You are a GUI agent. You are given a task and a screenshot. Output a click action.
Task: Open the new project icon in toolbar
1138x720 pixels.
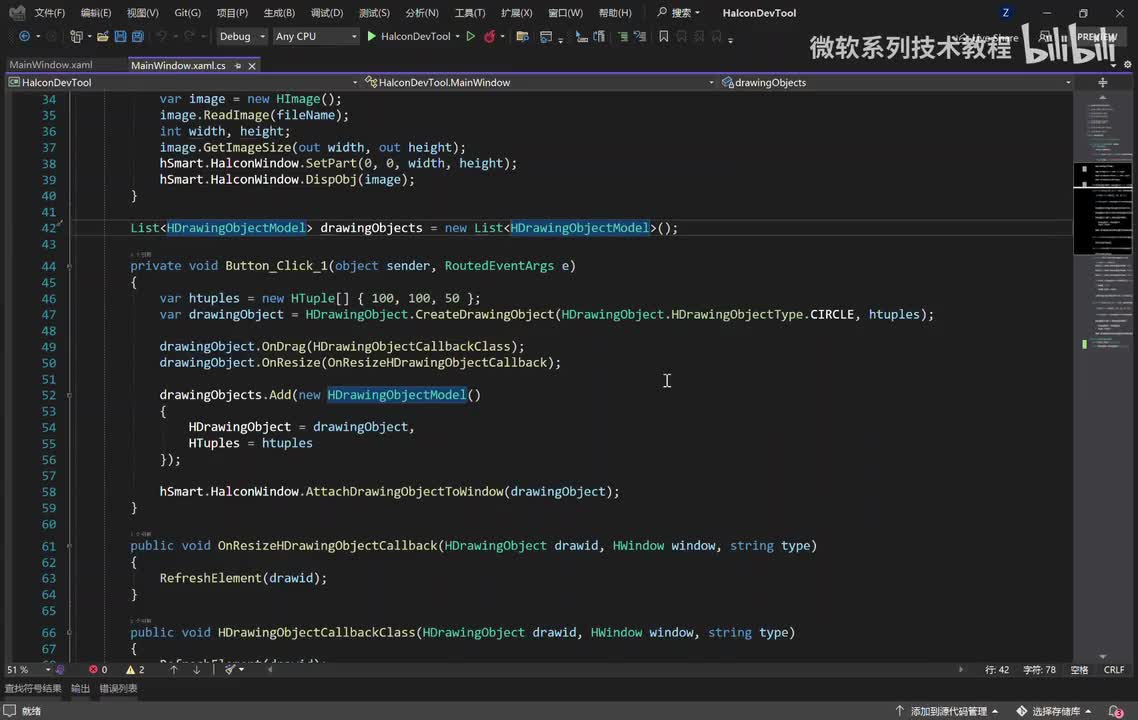click(x=75, y=36)
